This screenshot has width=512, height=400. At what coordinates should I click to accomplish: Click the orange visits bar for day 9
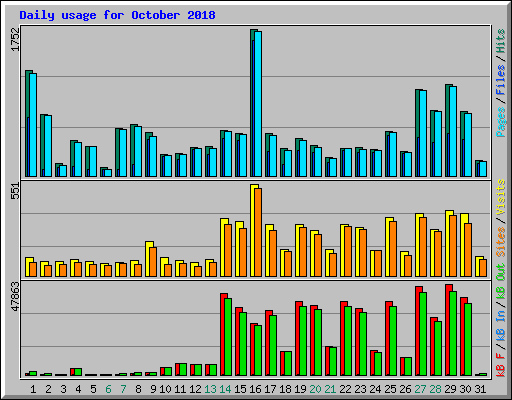coord(153,262)
